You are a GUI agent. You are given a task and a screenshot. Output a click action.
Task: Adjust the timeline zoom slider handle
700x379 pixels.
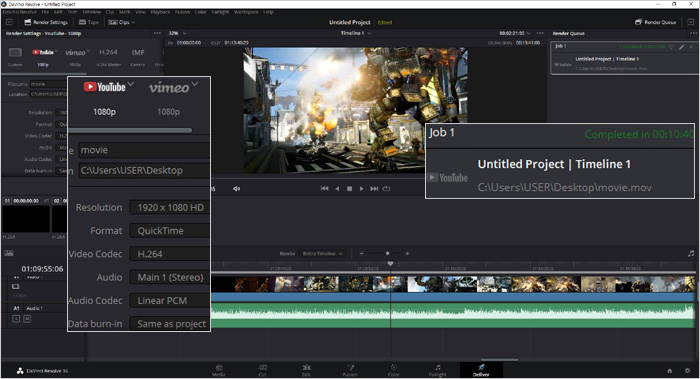pyautogui.click(x=387, y=254)
